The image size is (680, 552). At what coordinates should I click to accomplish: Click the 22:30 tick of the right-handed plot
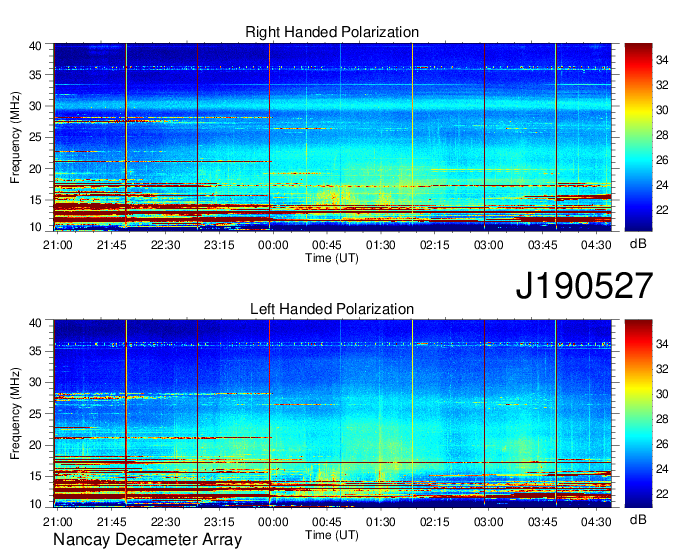(166, 245)
